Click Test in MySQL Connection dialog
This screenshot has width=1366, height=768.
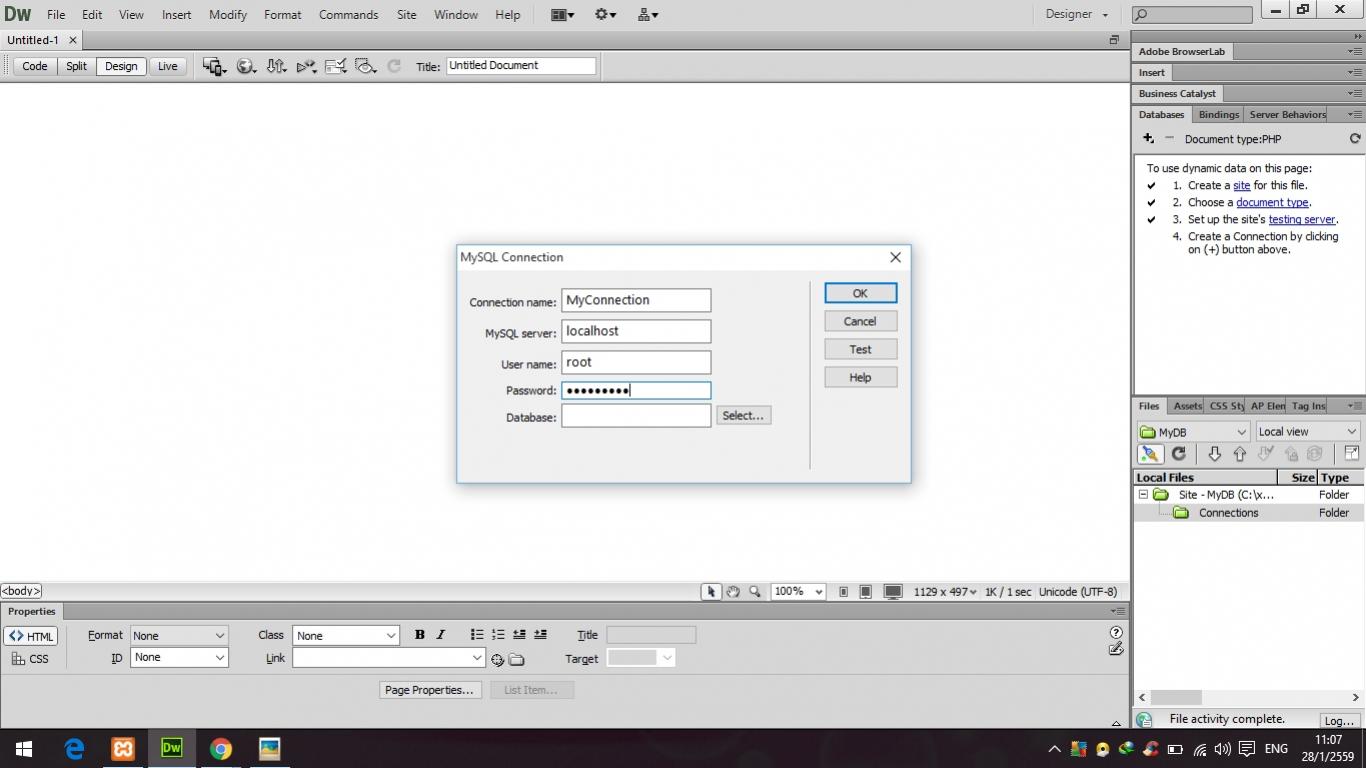pyautogui.click(x=860, y=349)
